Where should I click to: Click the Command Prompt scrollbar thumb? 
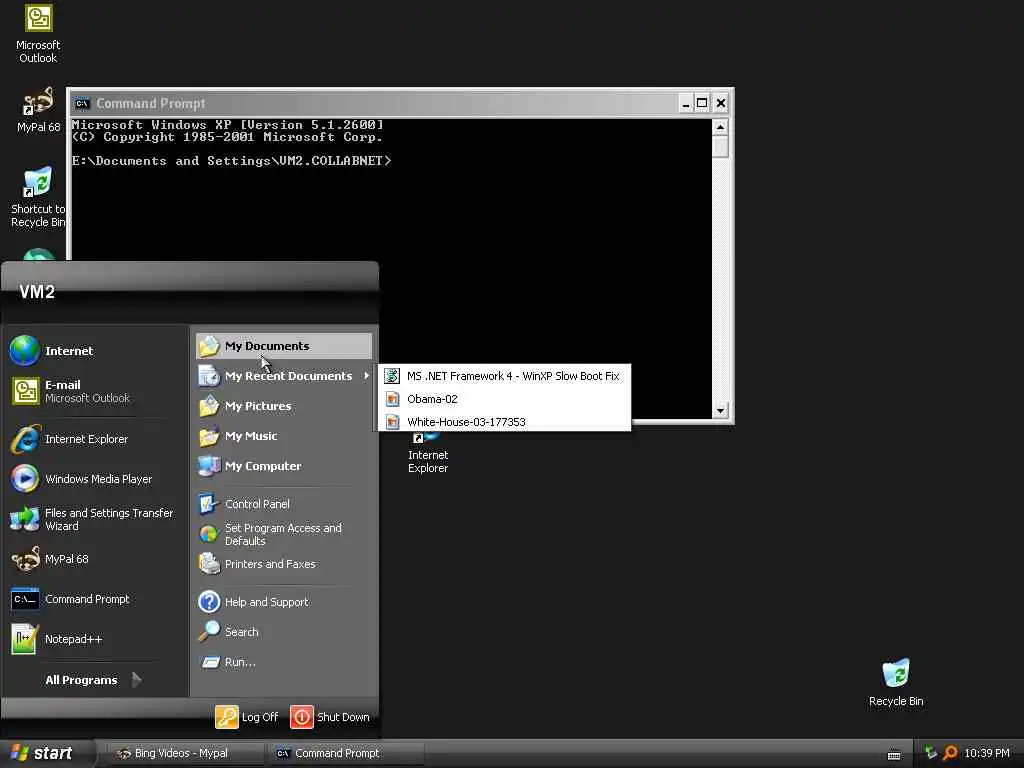[x=720, y=146]
